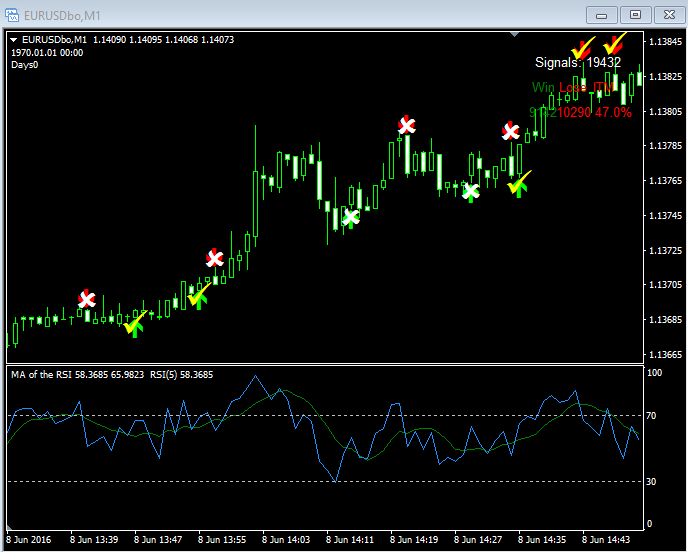Click the red X lose mark above the 14:19 candles
This screenshot has width=688, height=552.
click(407, 125)
